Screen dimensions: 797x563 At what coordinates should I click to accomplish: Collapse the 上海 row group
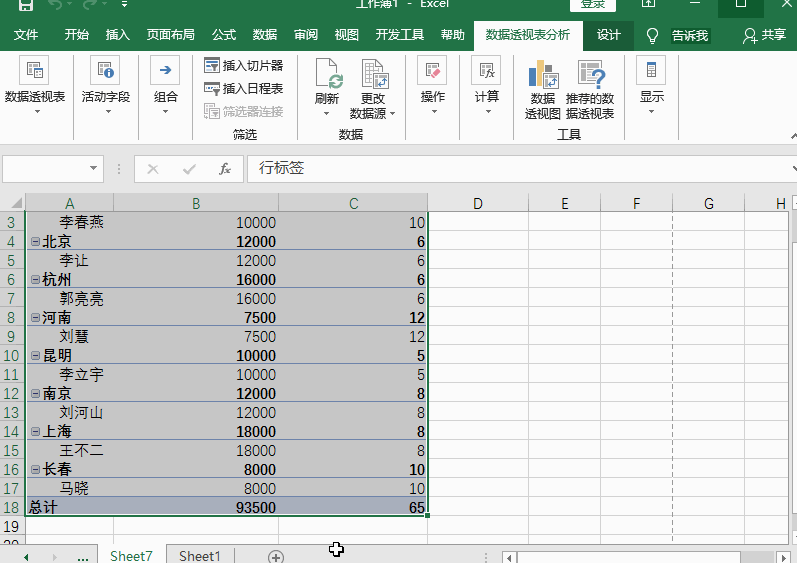[x=35, y=432]
